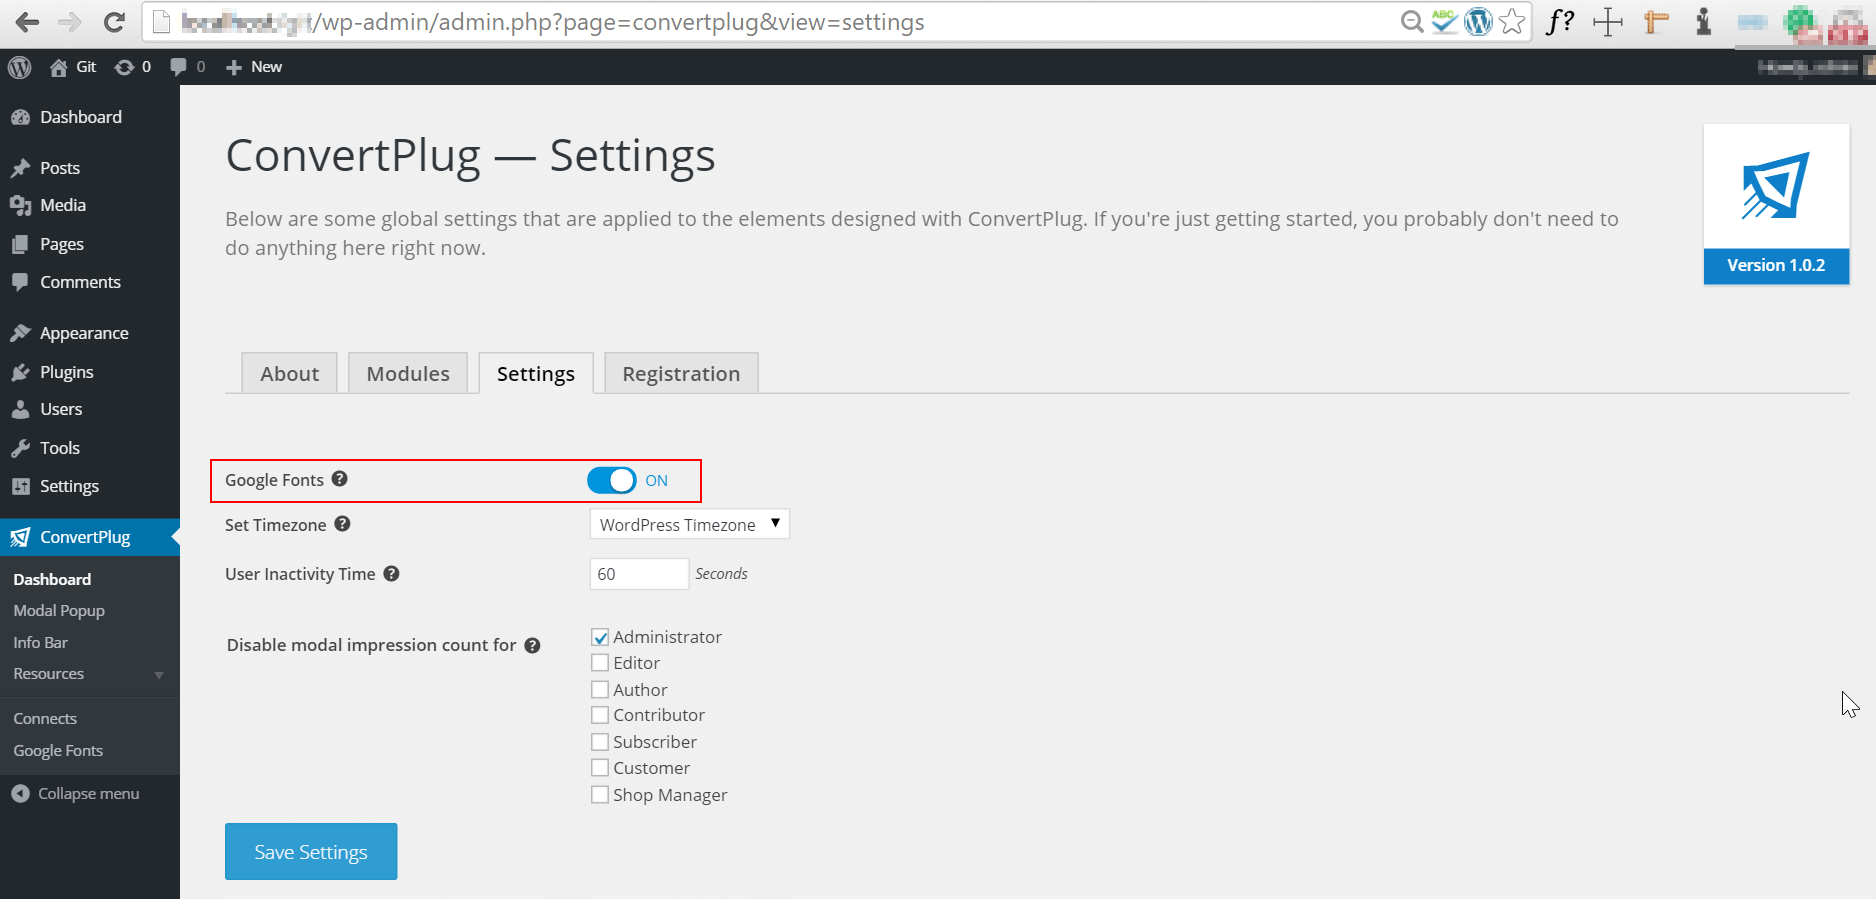Click the Set Timezone help icon
This screenshot has width=1876, height=899.
point(342,524)
